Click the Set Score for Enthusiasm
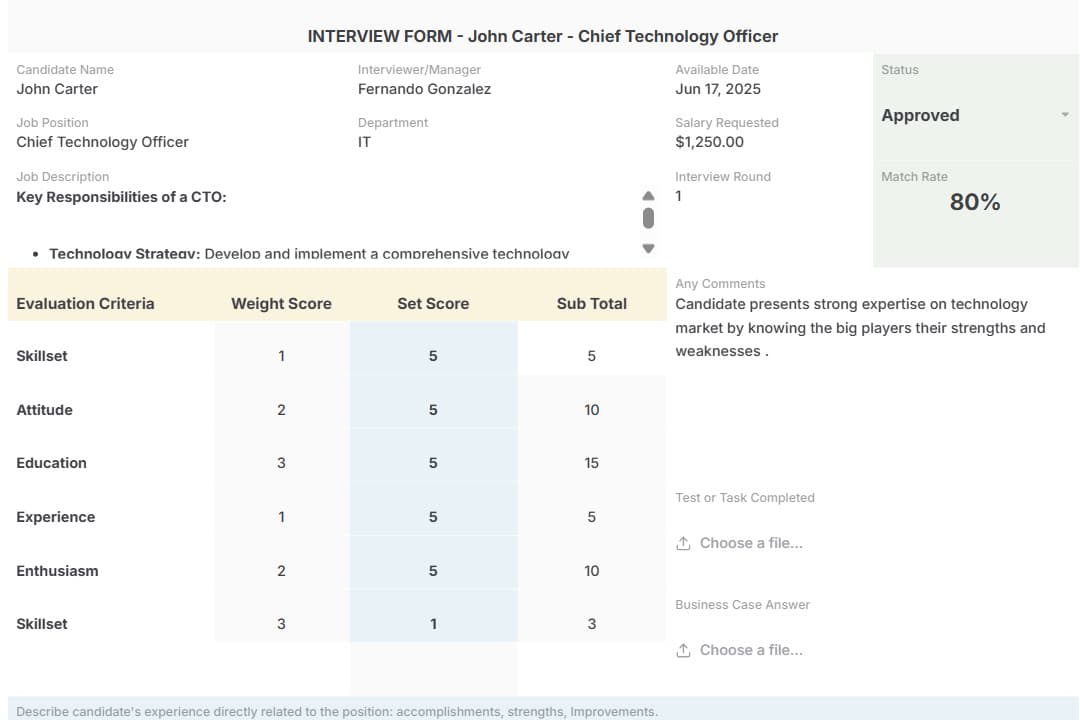1080x720 pixels. click(x=433, y=571)
